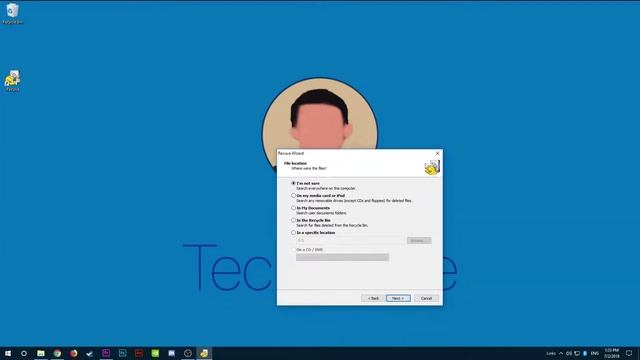Select the "I'm not sure" radio option
The height and width of the screenshot is (360, 640).
pos(293,183)
